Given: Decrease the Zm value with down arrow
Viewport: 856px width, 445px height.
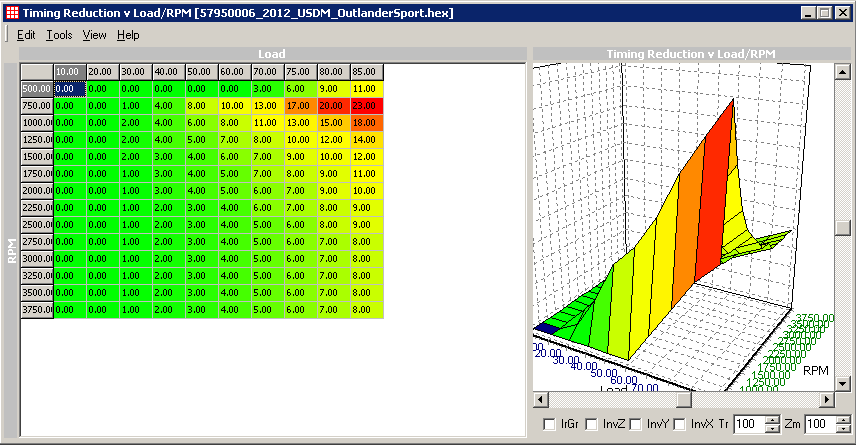Looking at the screenshot, I should (841, 429).
